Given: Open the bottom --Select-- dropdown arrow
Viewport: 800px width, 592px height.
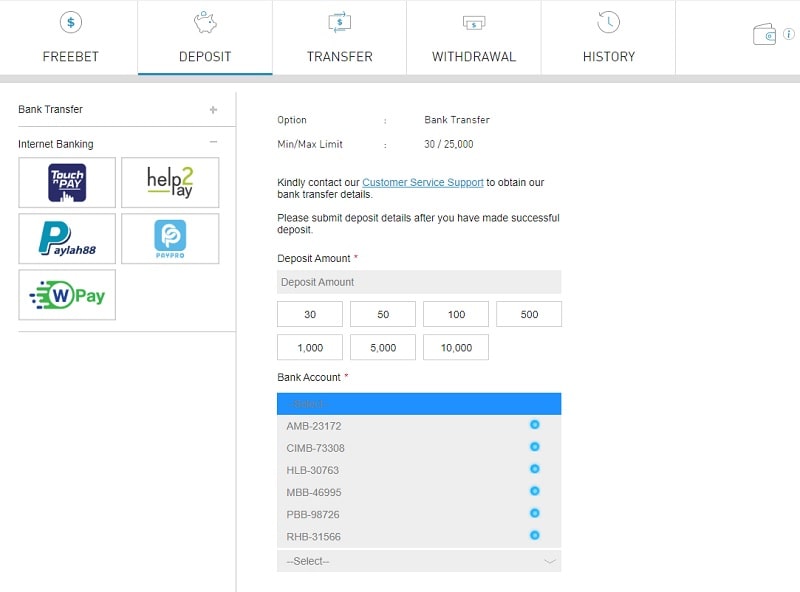Looking at the screenshot, I should coord(549,561).
